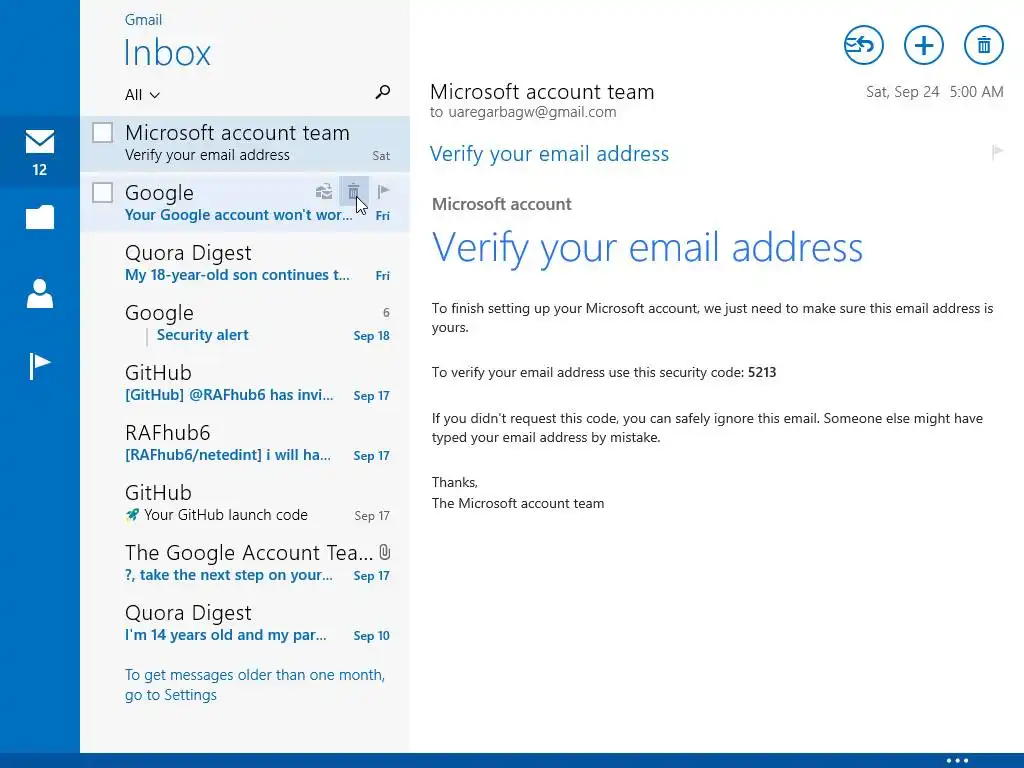Viewport: 1024px width, 768px height.
Task: Click recipient uaregarbagw@gmail.com address
Action: pyautogui.click(x=532, y=112)
